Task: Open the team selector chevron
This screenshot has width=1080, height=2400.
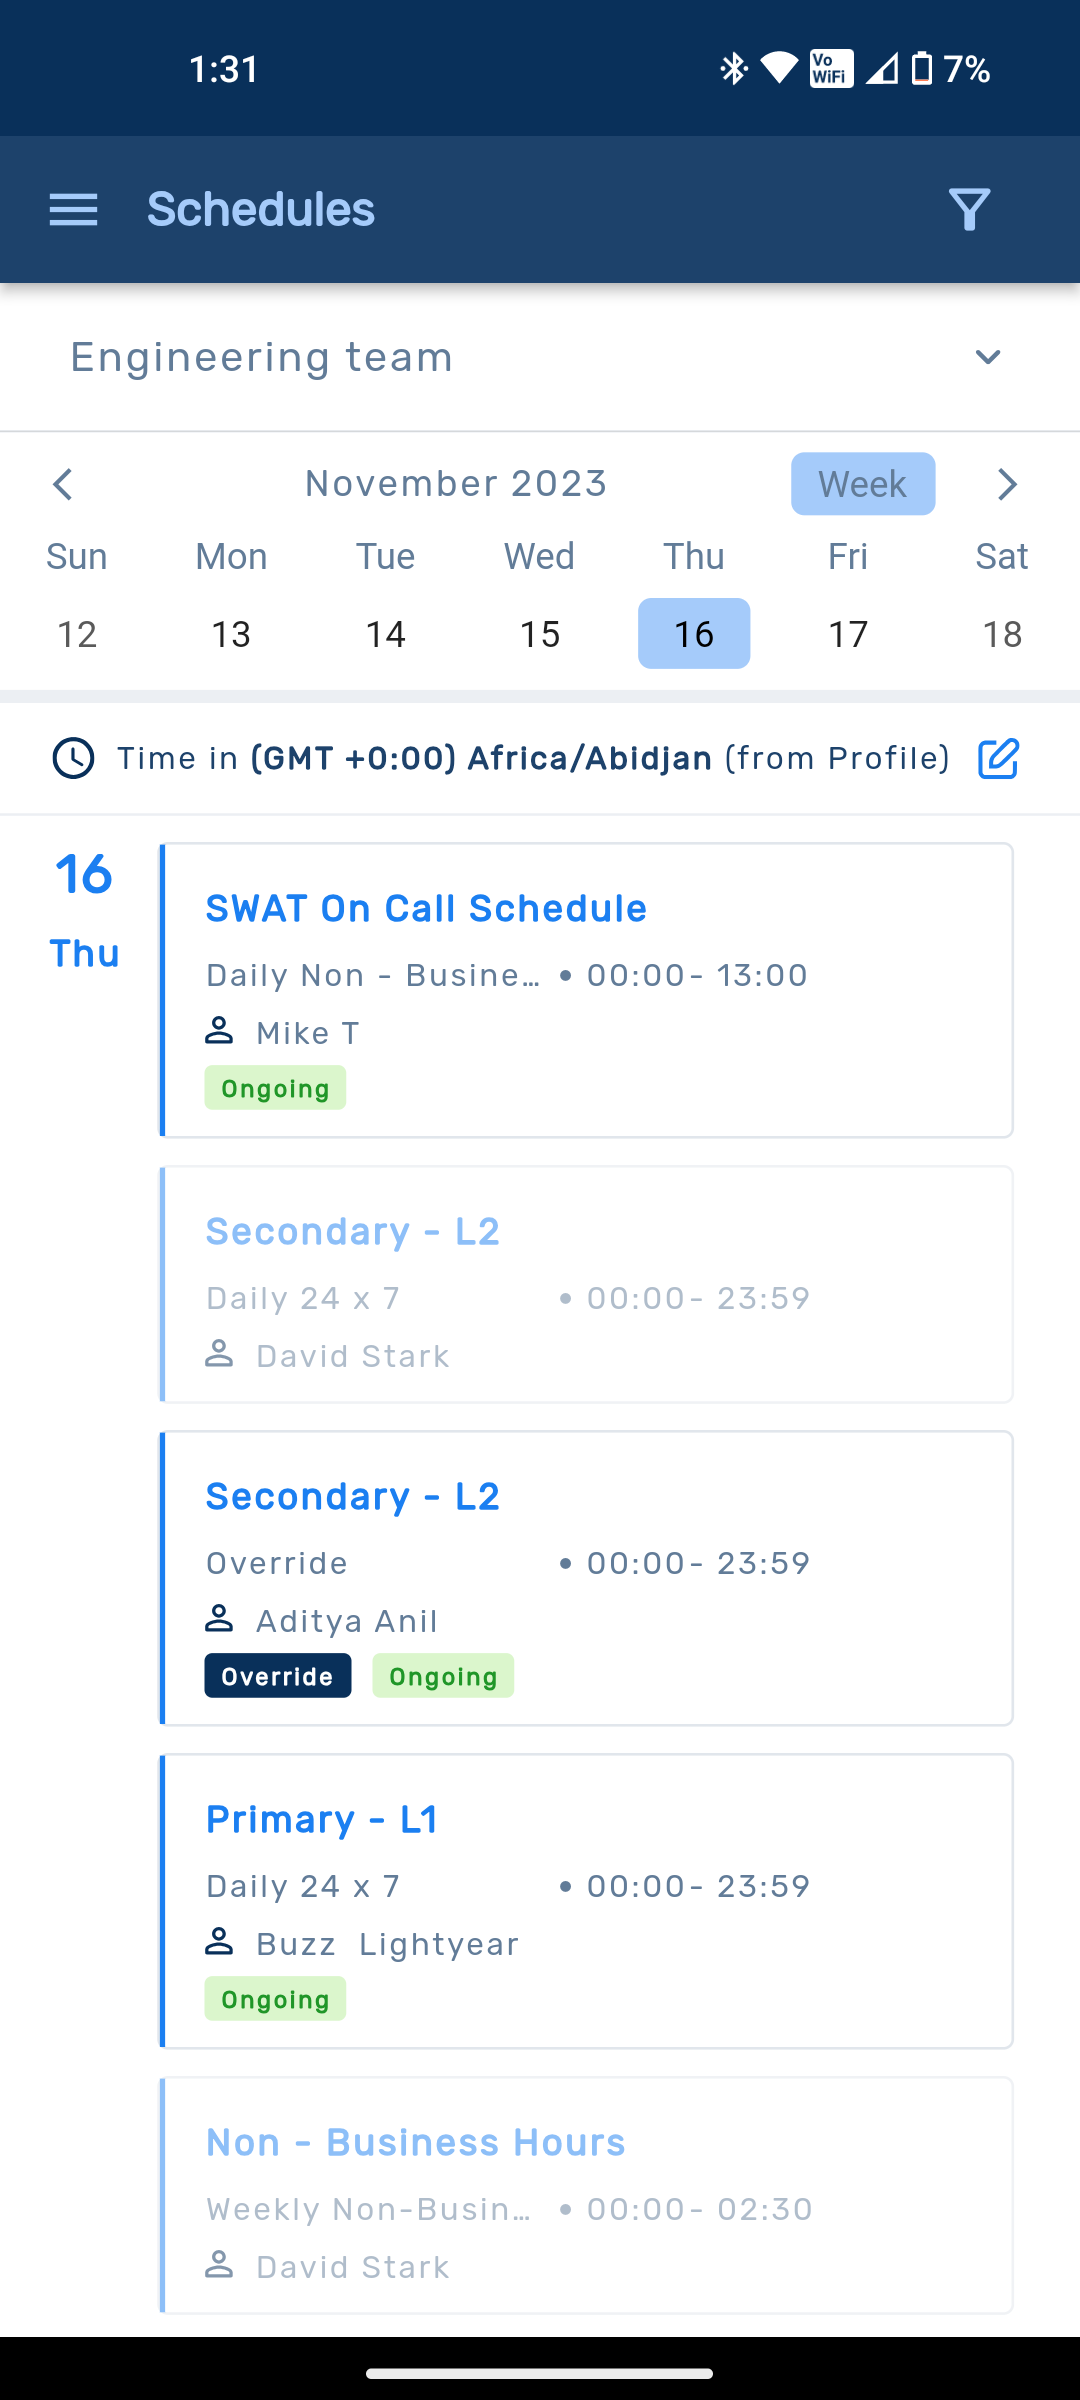Action: click(988, 358)
